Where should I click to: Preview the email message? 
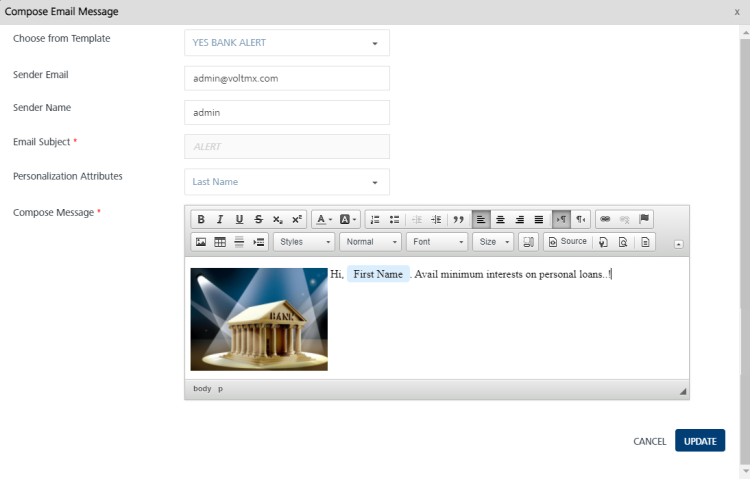pyautogui.click(x=622, y=242)
